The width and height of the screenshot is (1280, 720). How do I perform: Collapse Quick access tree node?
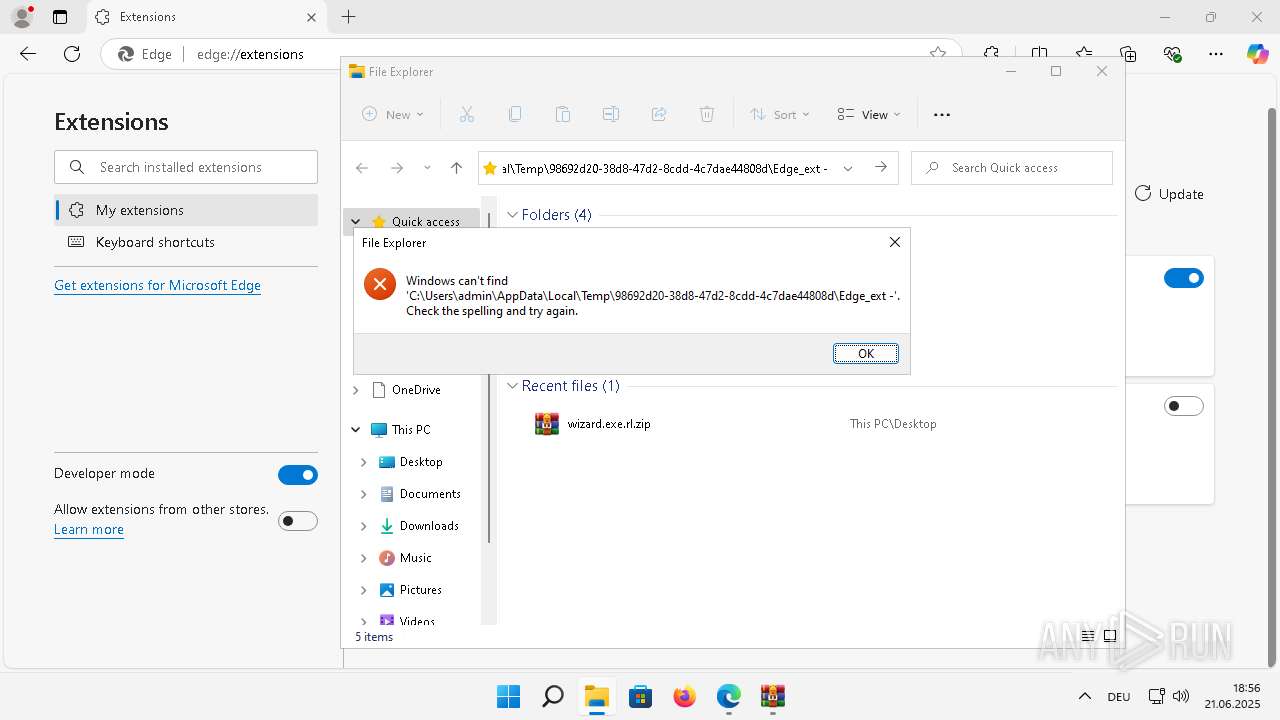click(x=355, y=221)
